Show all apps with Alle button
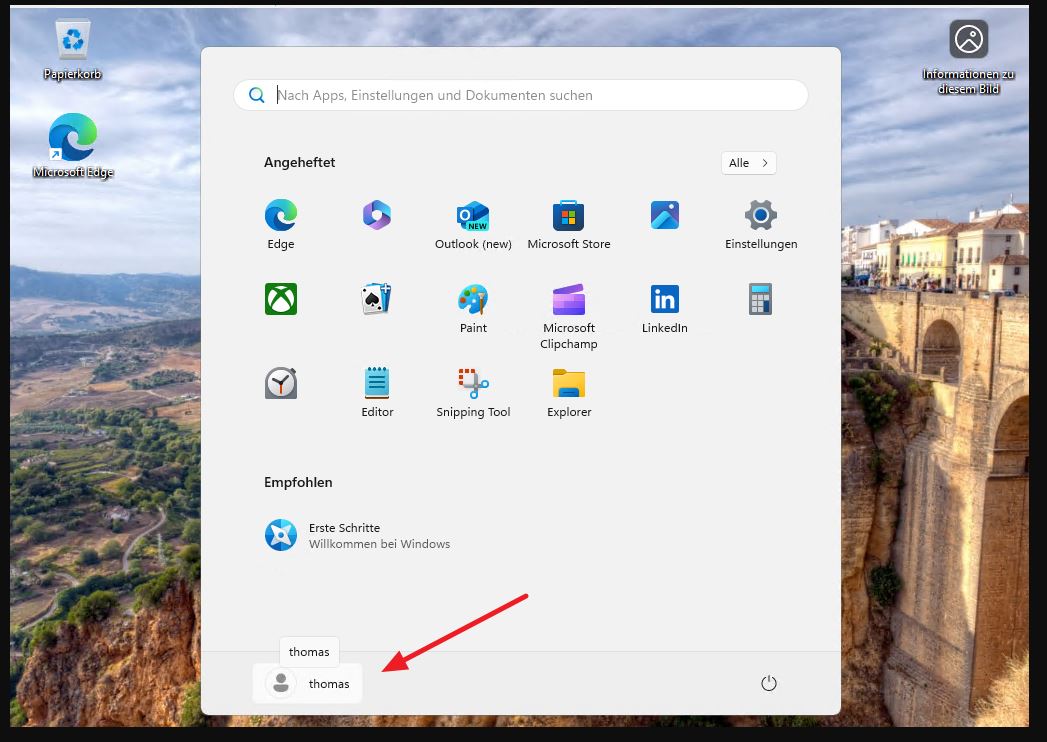Screen dimensions: 1047x742 pos(749,163)
